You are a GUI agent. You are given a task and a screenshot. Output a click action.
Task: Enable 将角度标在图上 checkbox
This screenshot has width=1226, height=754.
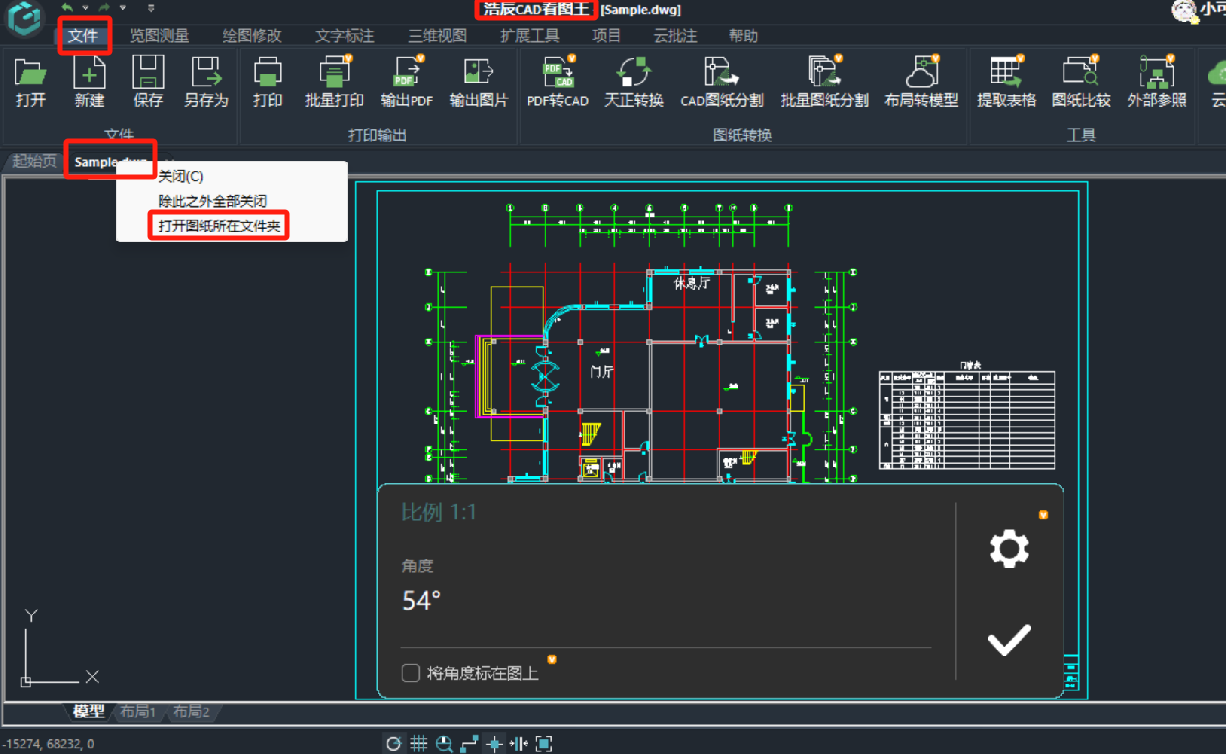point(410,673)
